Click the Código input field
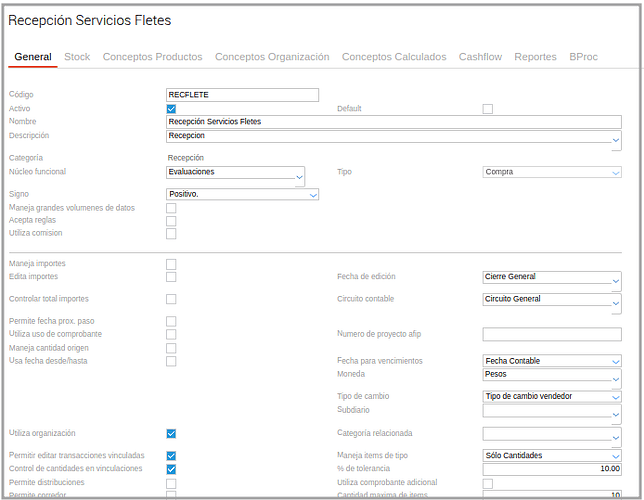Image resolution: width=644 pixels, height=500 pixels. pos(242,95)
